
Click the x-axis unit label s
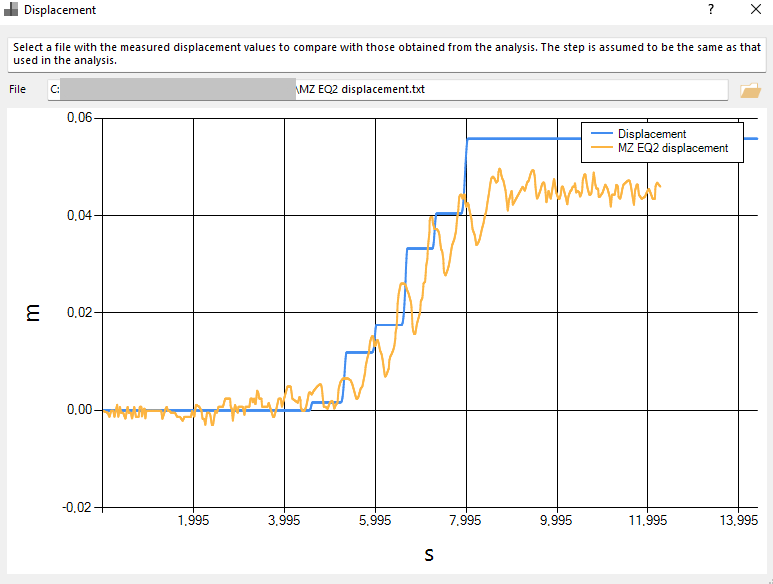click(x=429, y=555)
